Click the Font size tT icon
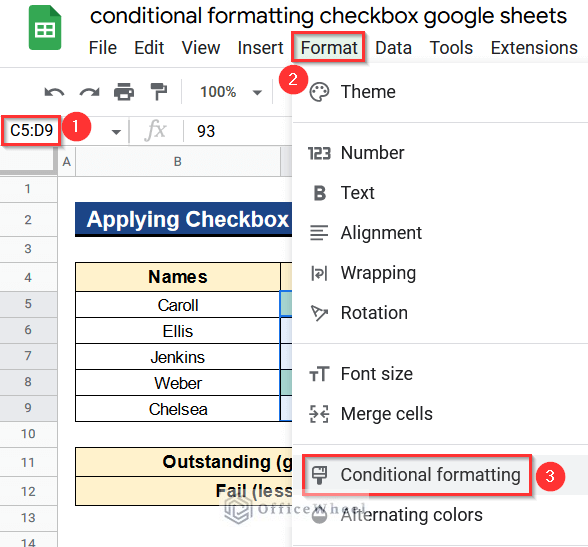 (319, 374)
